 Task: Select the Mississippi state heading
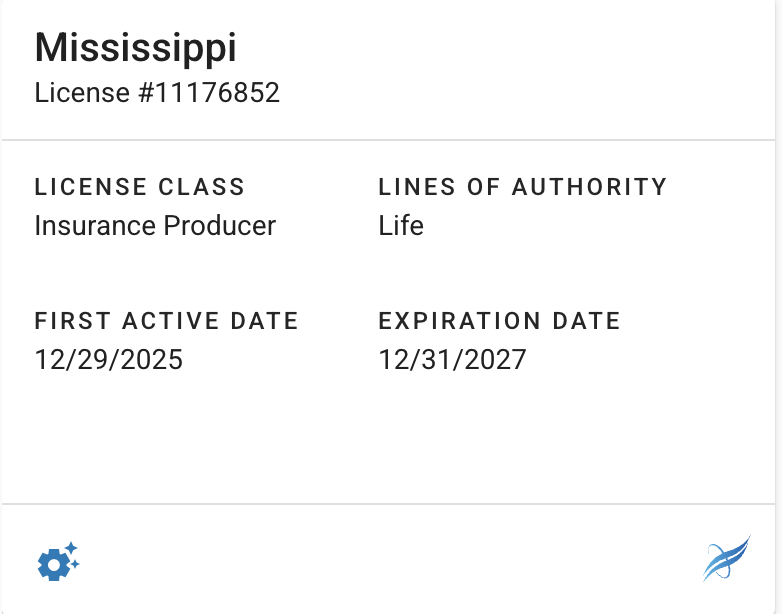click(x=136, y=48)
